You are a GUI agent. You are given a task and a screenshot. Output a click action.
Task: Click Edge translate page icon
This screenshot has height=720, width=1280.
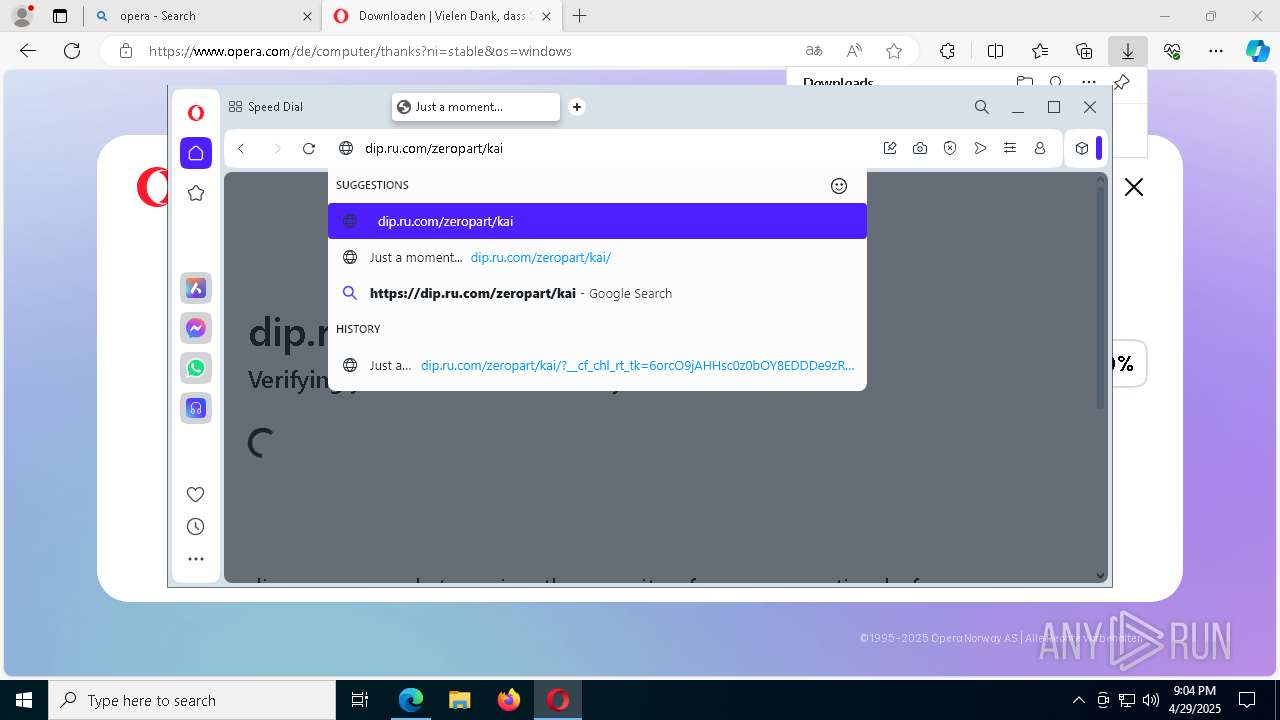click(x=814, y=51)
